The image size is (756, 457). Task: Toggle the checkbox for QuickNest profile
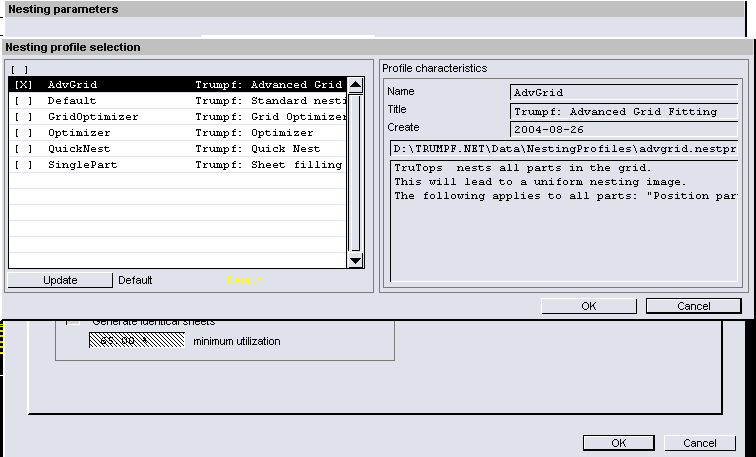(23, 148)
